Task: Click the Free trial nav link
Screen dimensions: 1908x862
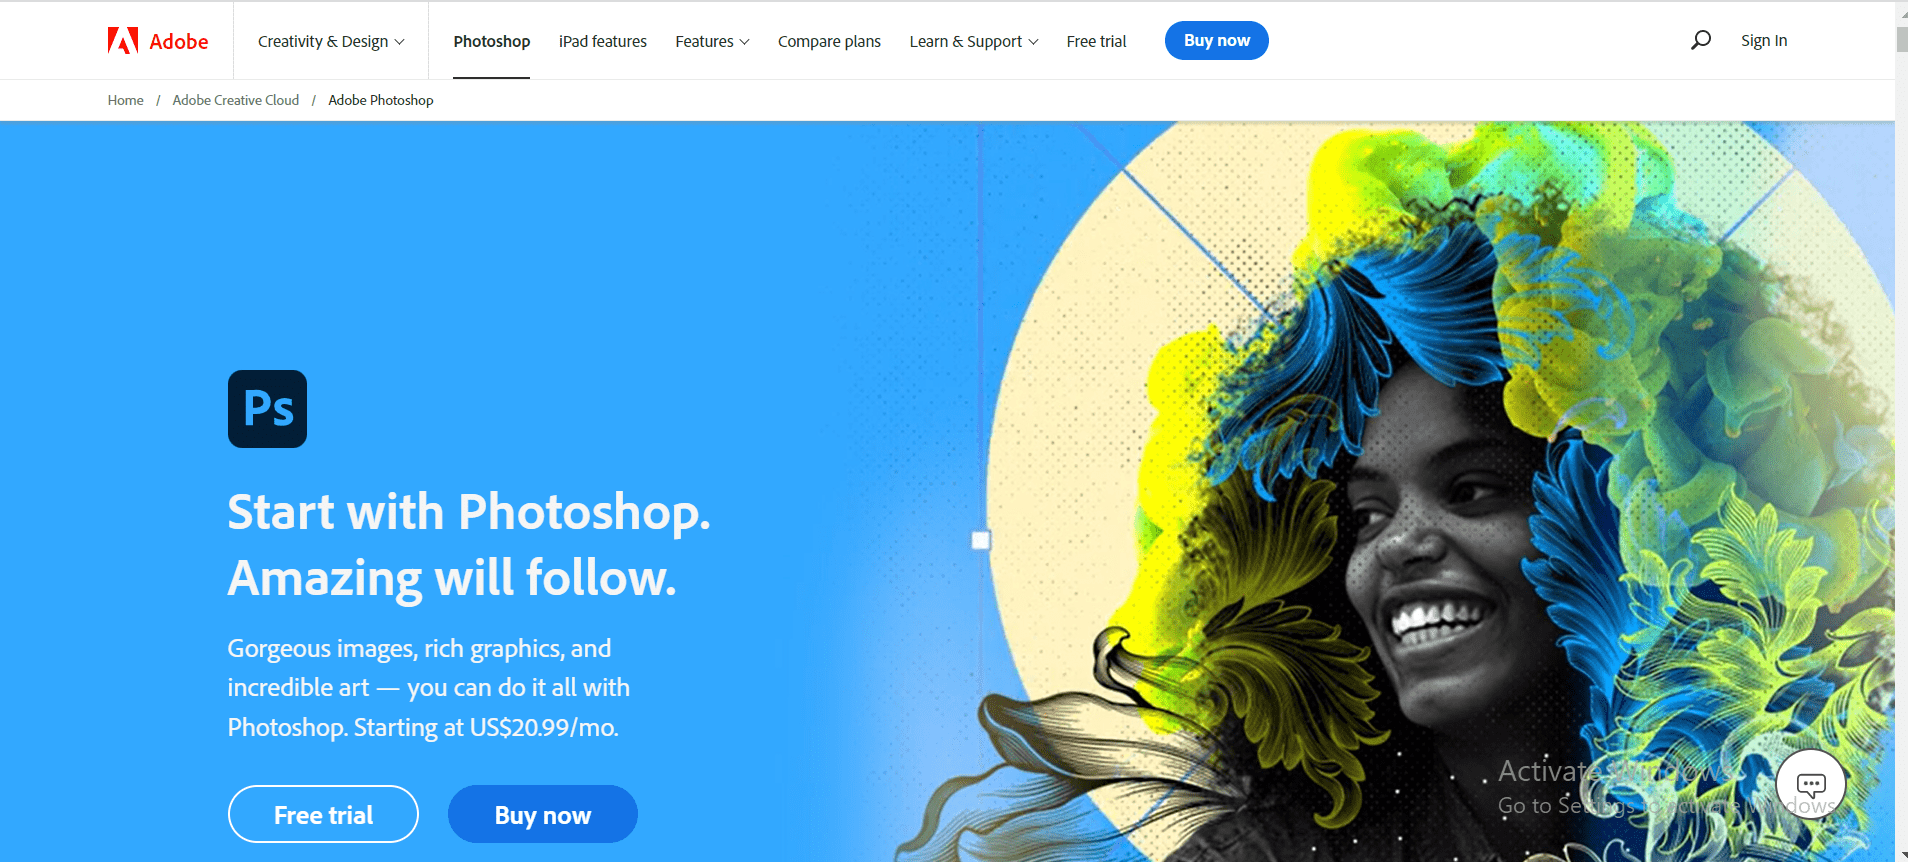Action: tap(1096, 41)
